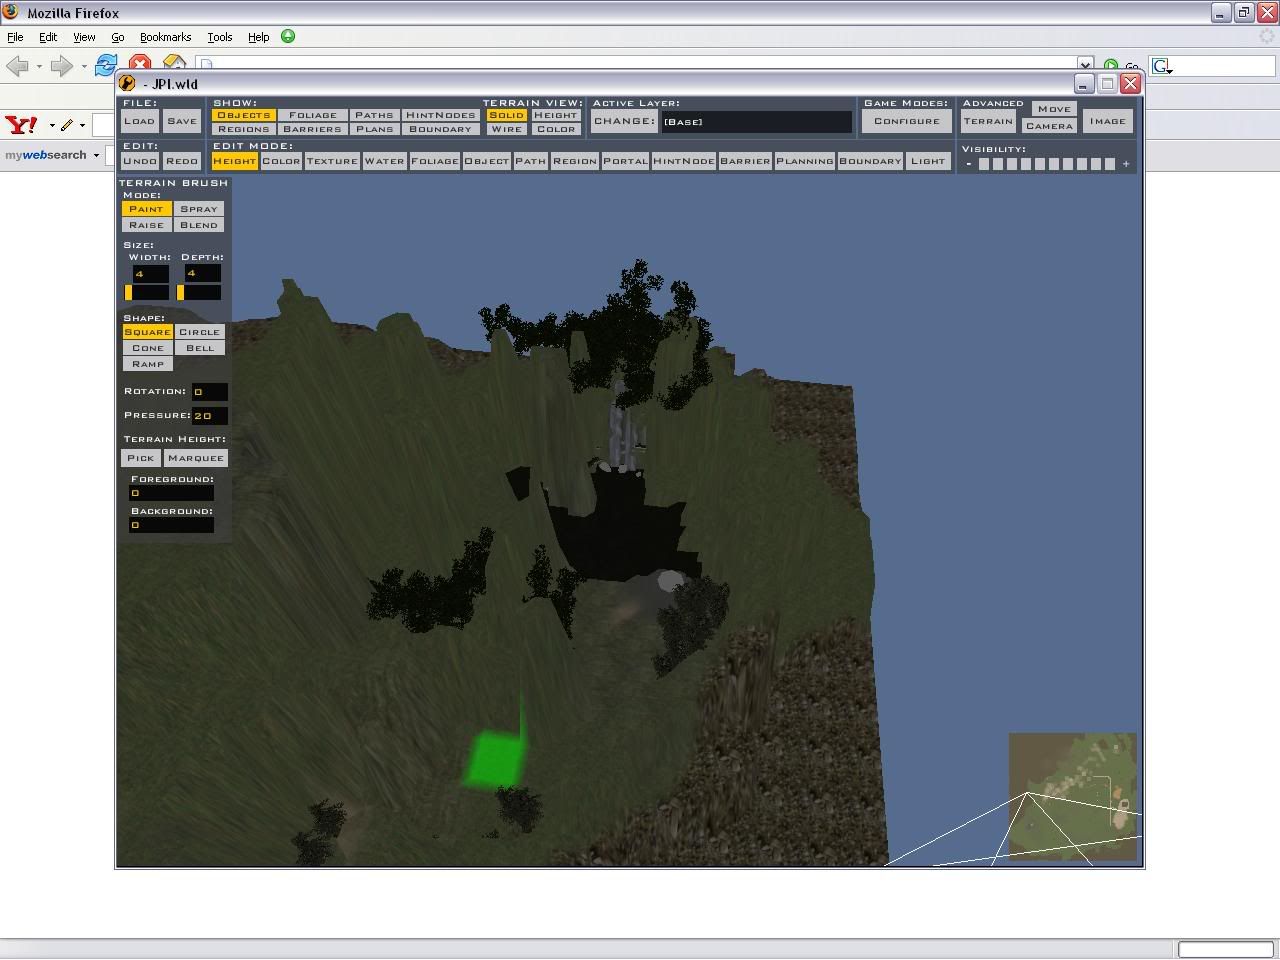This screenshot has height=960, width=1280.
Task: Switch to Region edit mode
Action: point(574,161)
